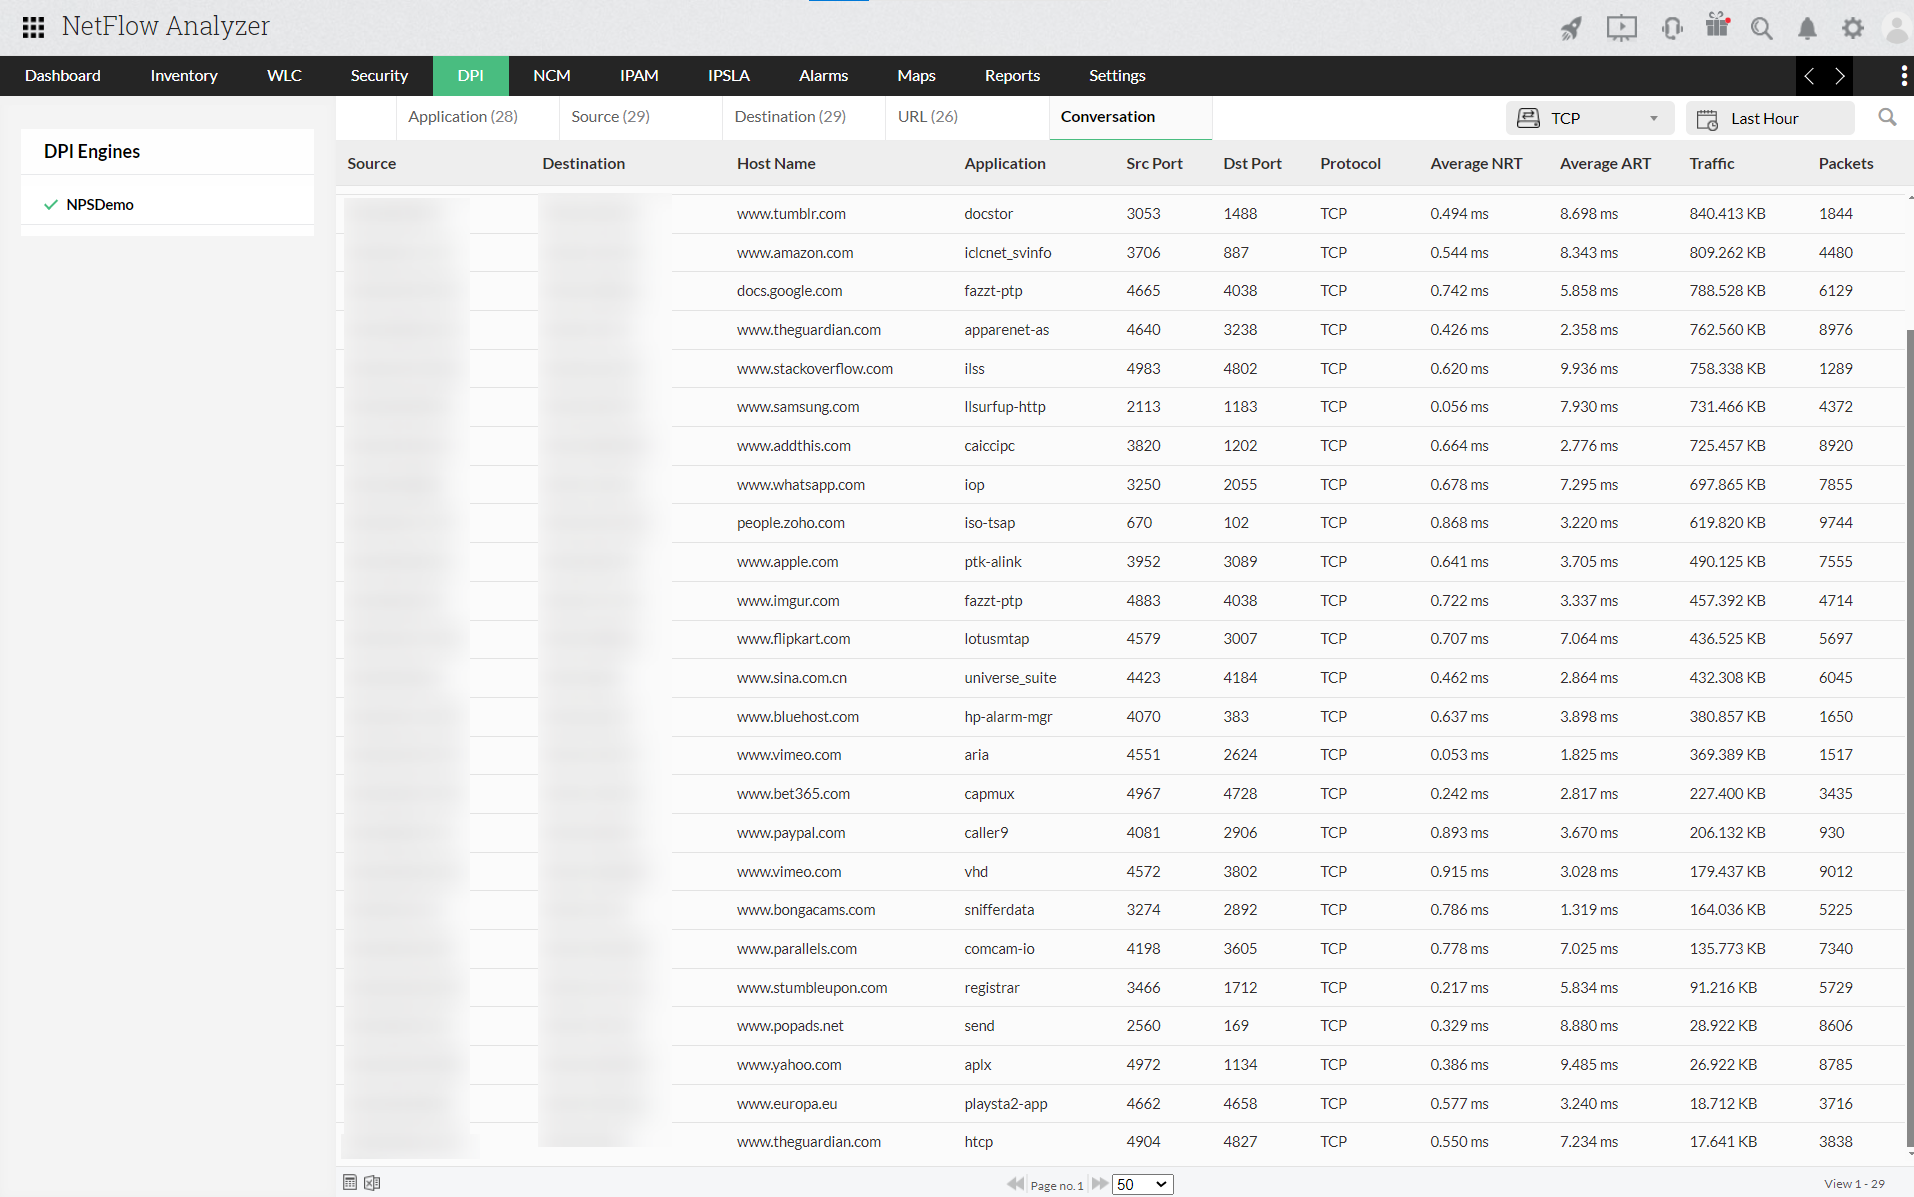Click the www.stackoverflow.com host name
This screenshot has height=1197, width=1914.
click(x=815, y=369)
